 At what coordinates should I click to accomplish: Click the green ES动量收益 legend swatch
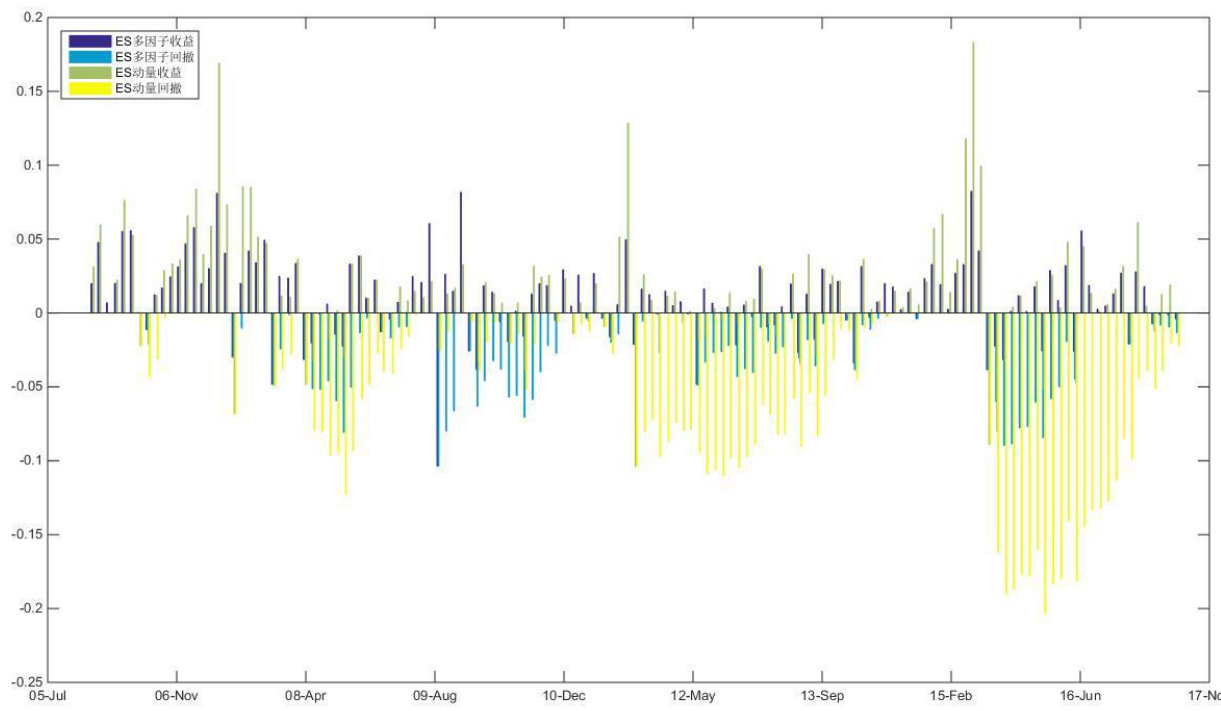coord(89,73)
